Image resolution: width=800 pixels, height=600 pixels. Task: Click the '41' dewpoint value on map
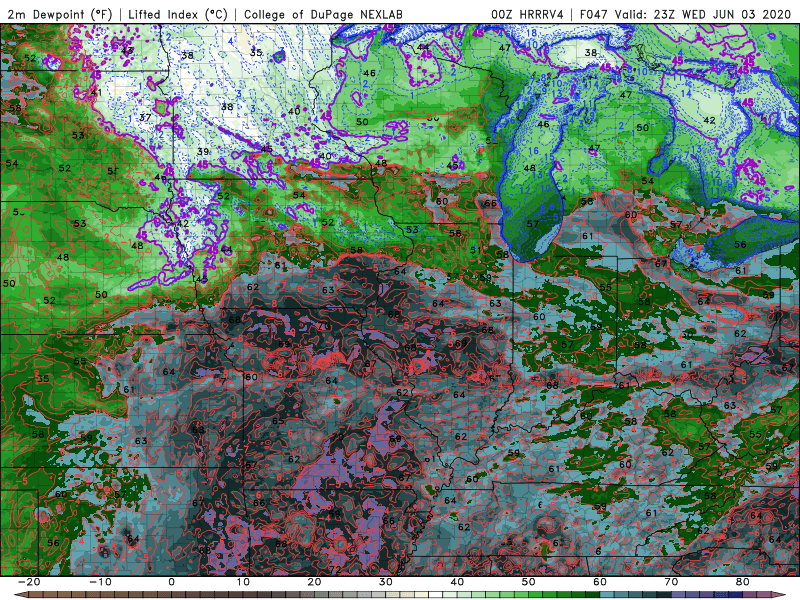pos(96,92)
